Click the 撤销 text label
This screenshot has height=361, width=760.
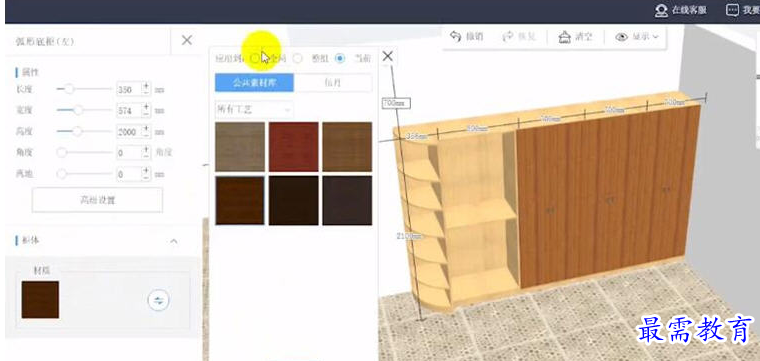pyautogui.click(x=475, y=37)
